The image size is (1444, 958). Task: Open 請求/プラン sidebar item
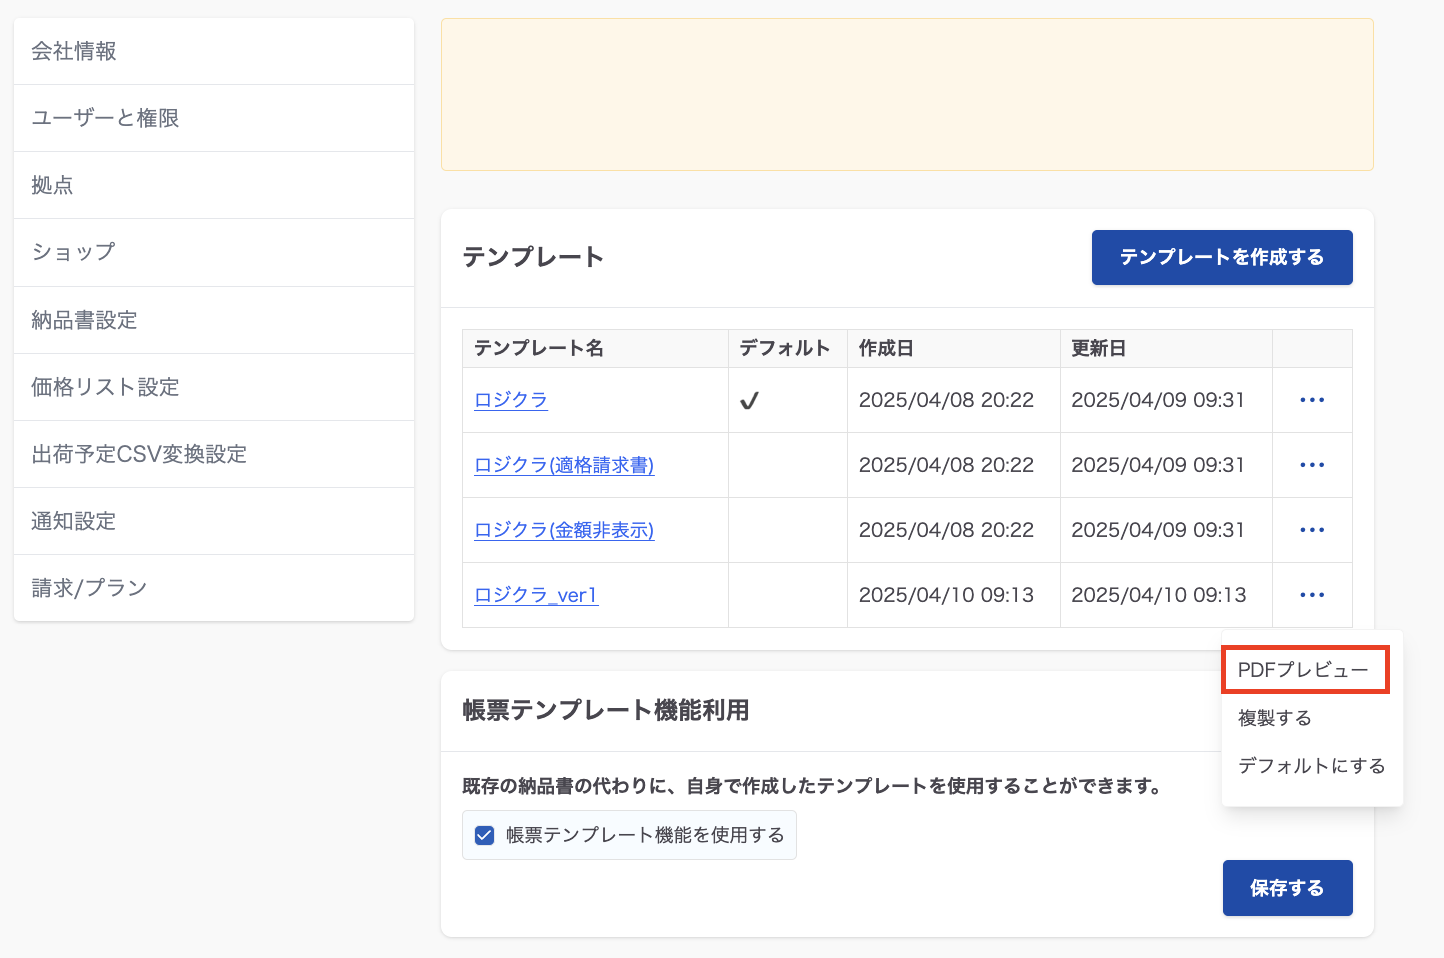[x=89, y=588]
